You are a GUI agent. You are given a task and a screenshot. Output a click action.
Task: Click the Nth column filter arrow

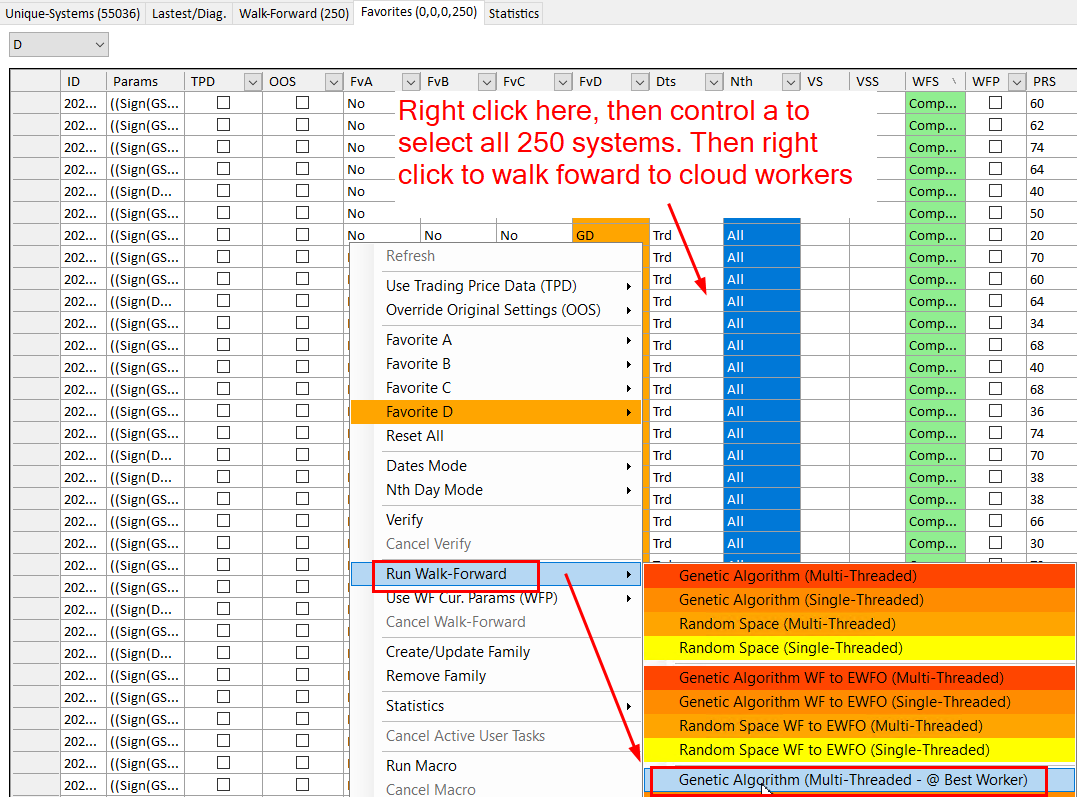tap(790, 82)
